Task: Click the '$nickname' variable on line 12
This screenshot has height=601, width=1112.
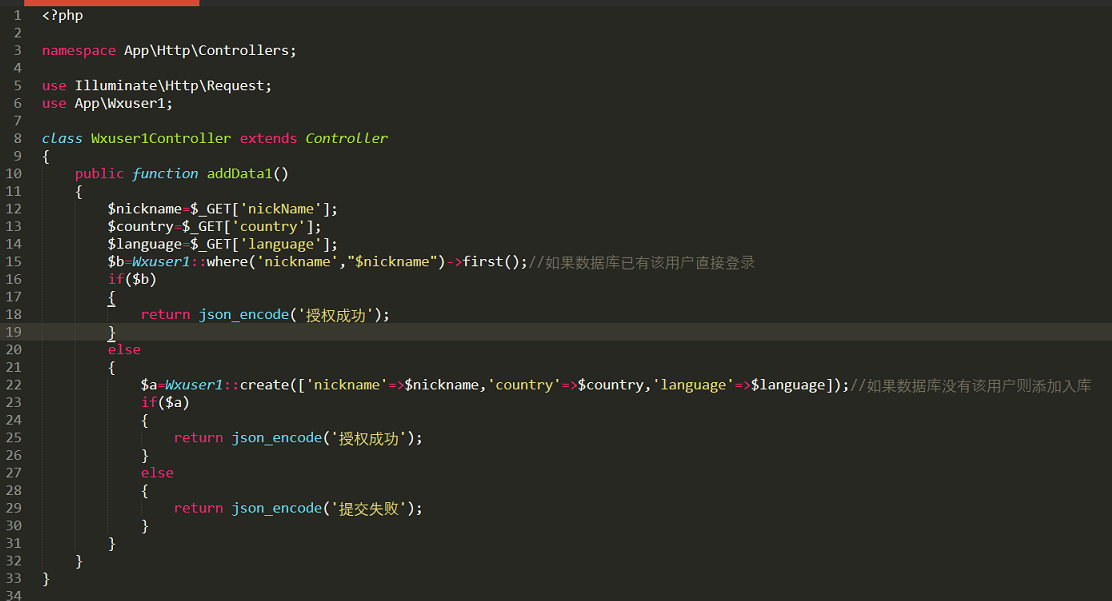Action: click(145, 209)
